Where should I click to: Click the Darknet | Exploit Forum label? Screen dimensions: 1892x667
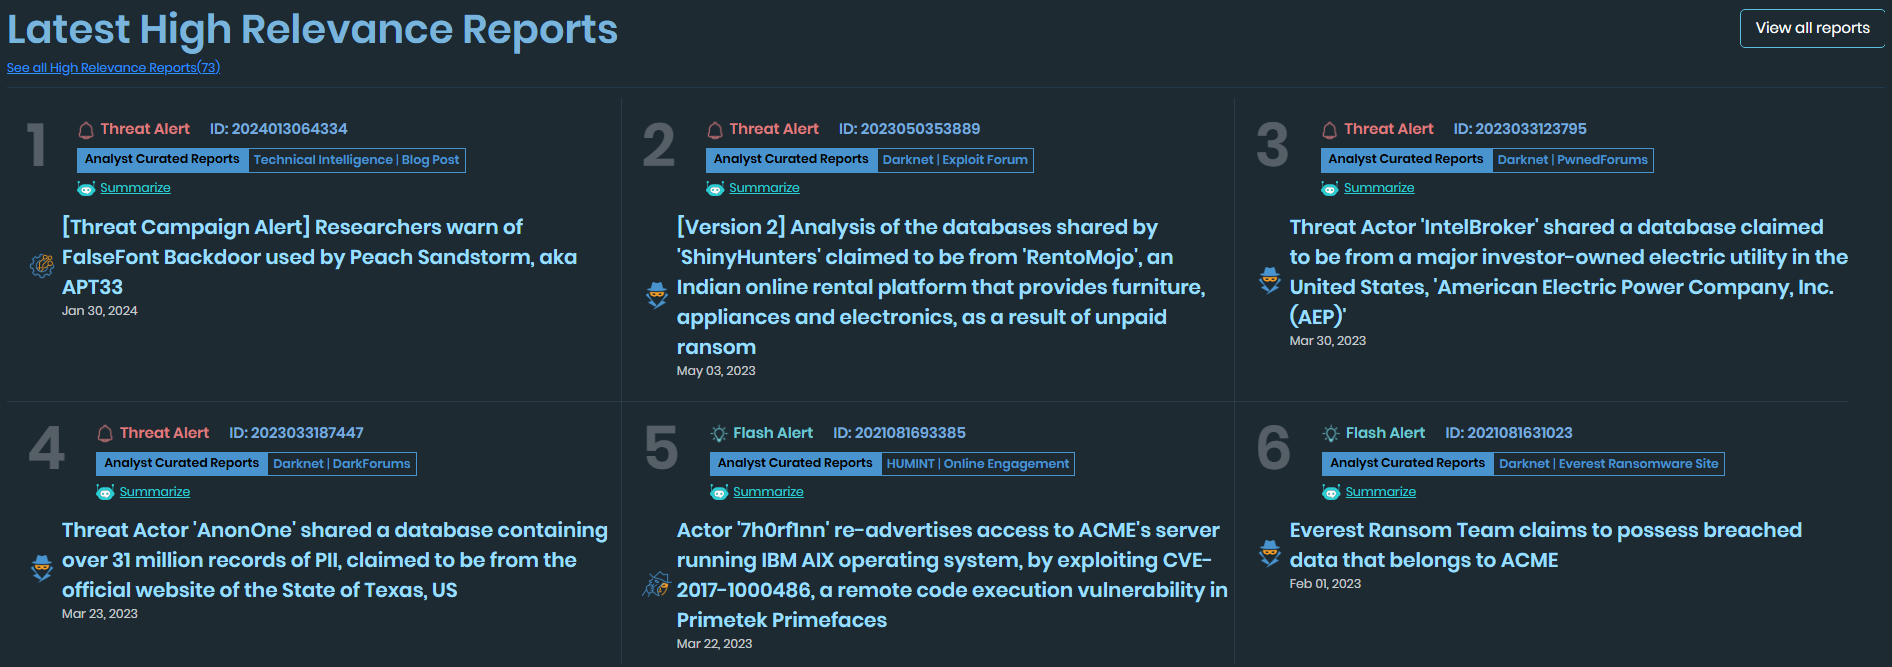954,159
